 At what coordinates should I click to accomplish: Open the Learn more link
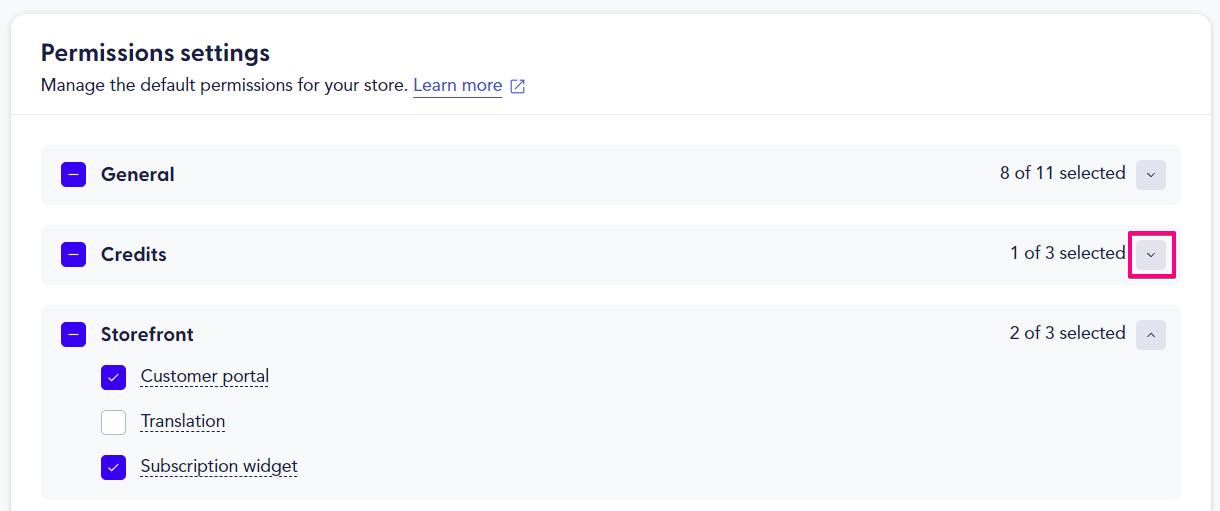point(457,85)
